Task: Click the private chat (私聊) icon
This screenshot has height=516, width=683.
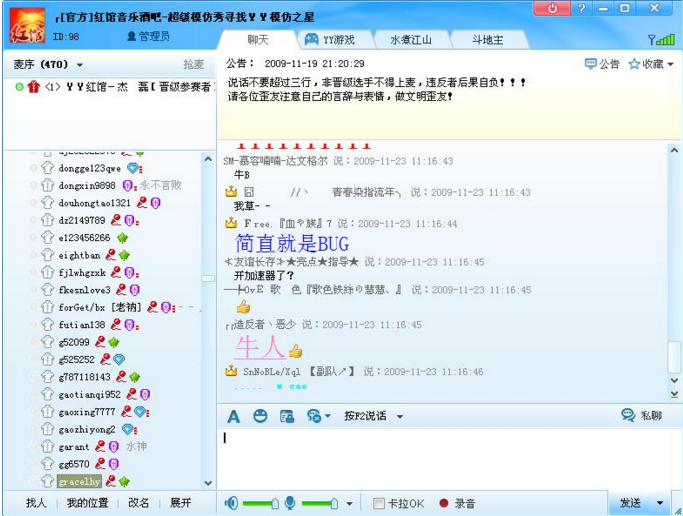Action: pyautogui.click(x=641, y=415)
